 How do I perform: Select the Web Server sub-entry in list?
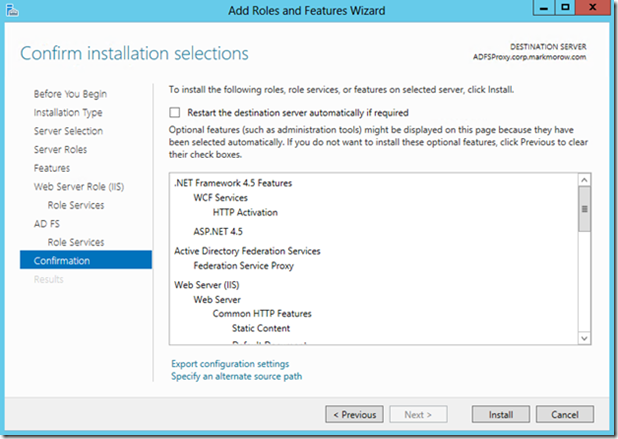click(217, 300)
